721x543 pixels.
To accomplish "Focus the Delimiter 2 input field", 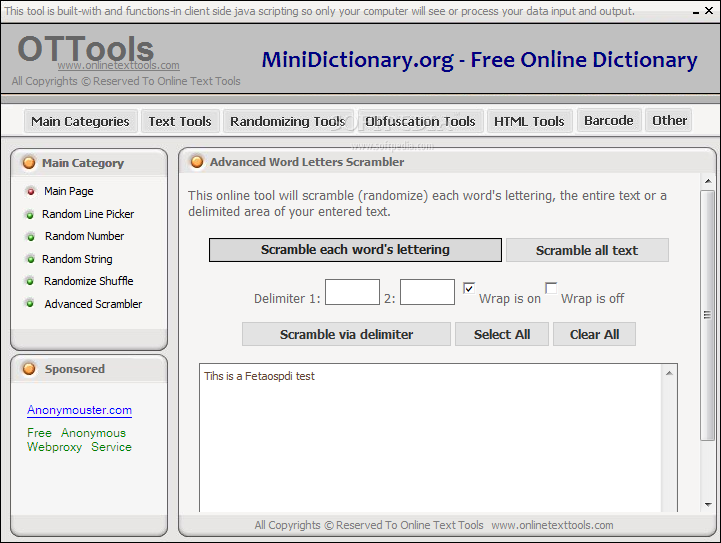I will point(427,292).
